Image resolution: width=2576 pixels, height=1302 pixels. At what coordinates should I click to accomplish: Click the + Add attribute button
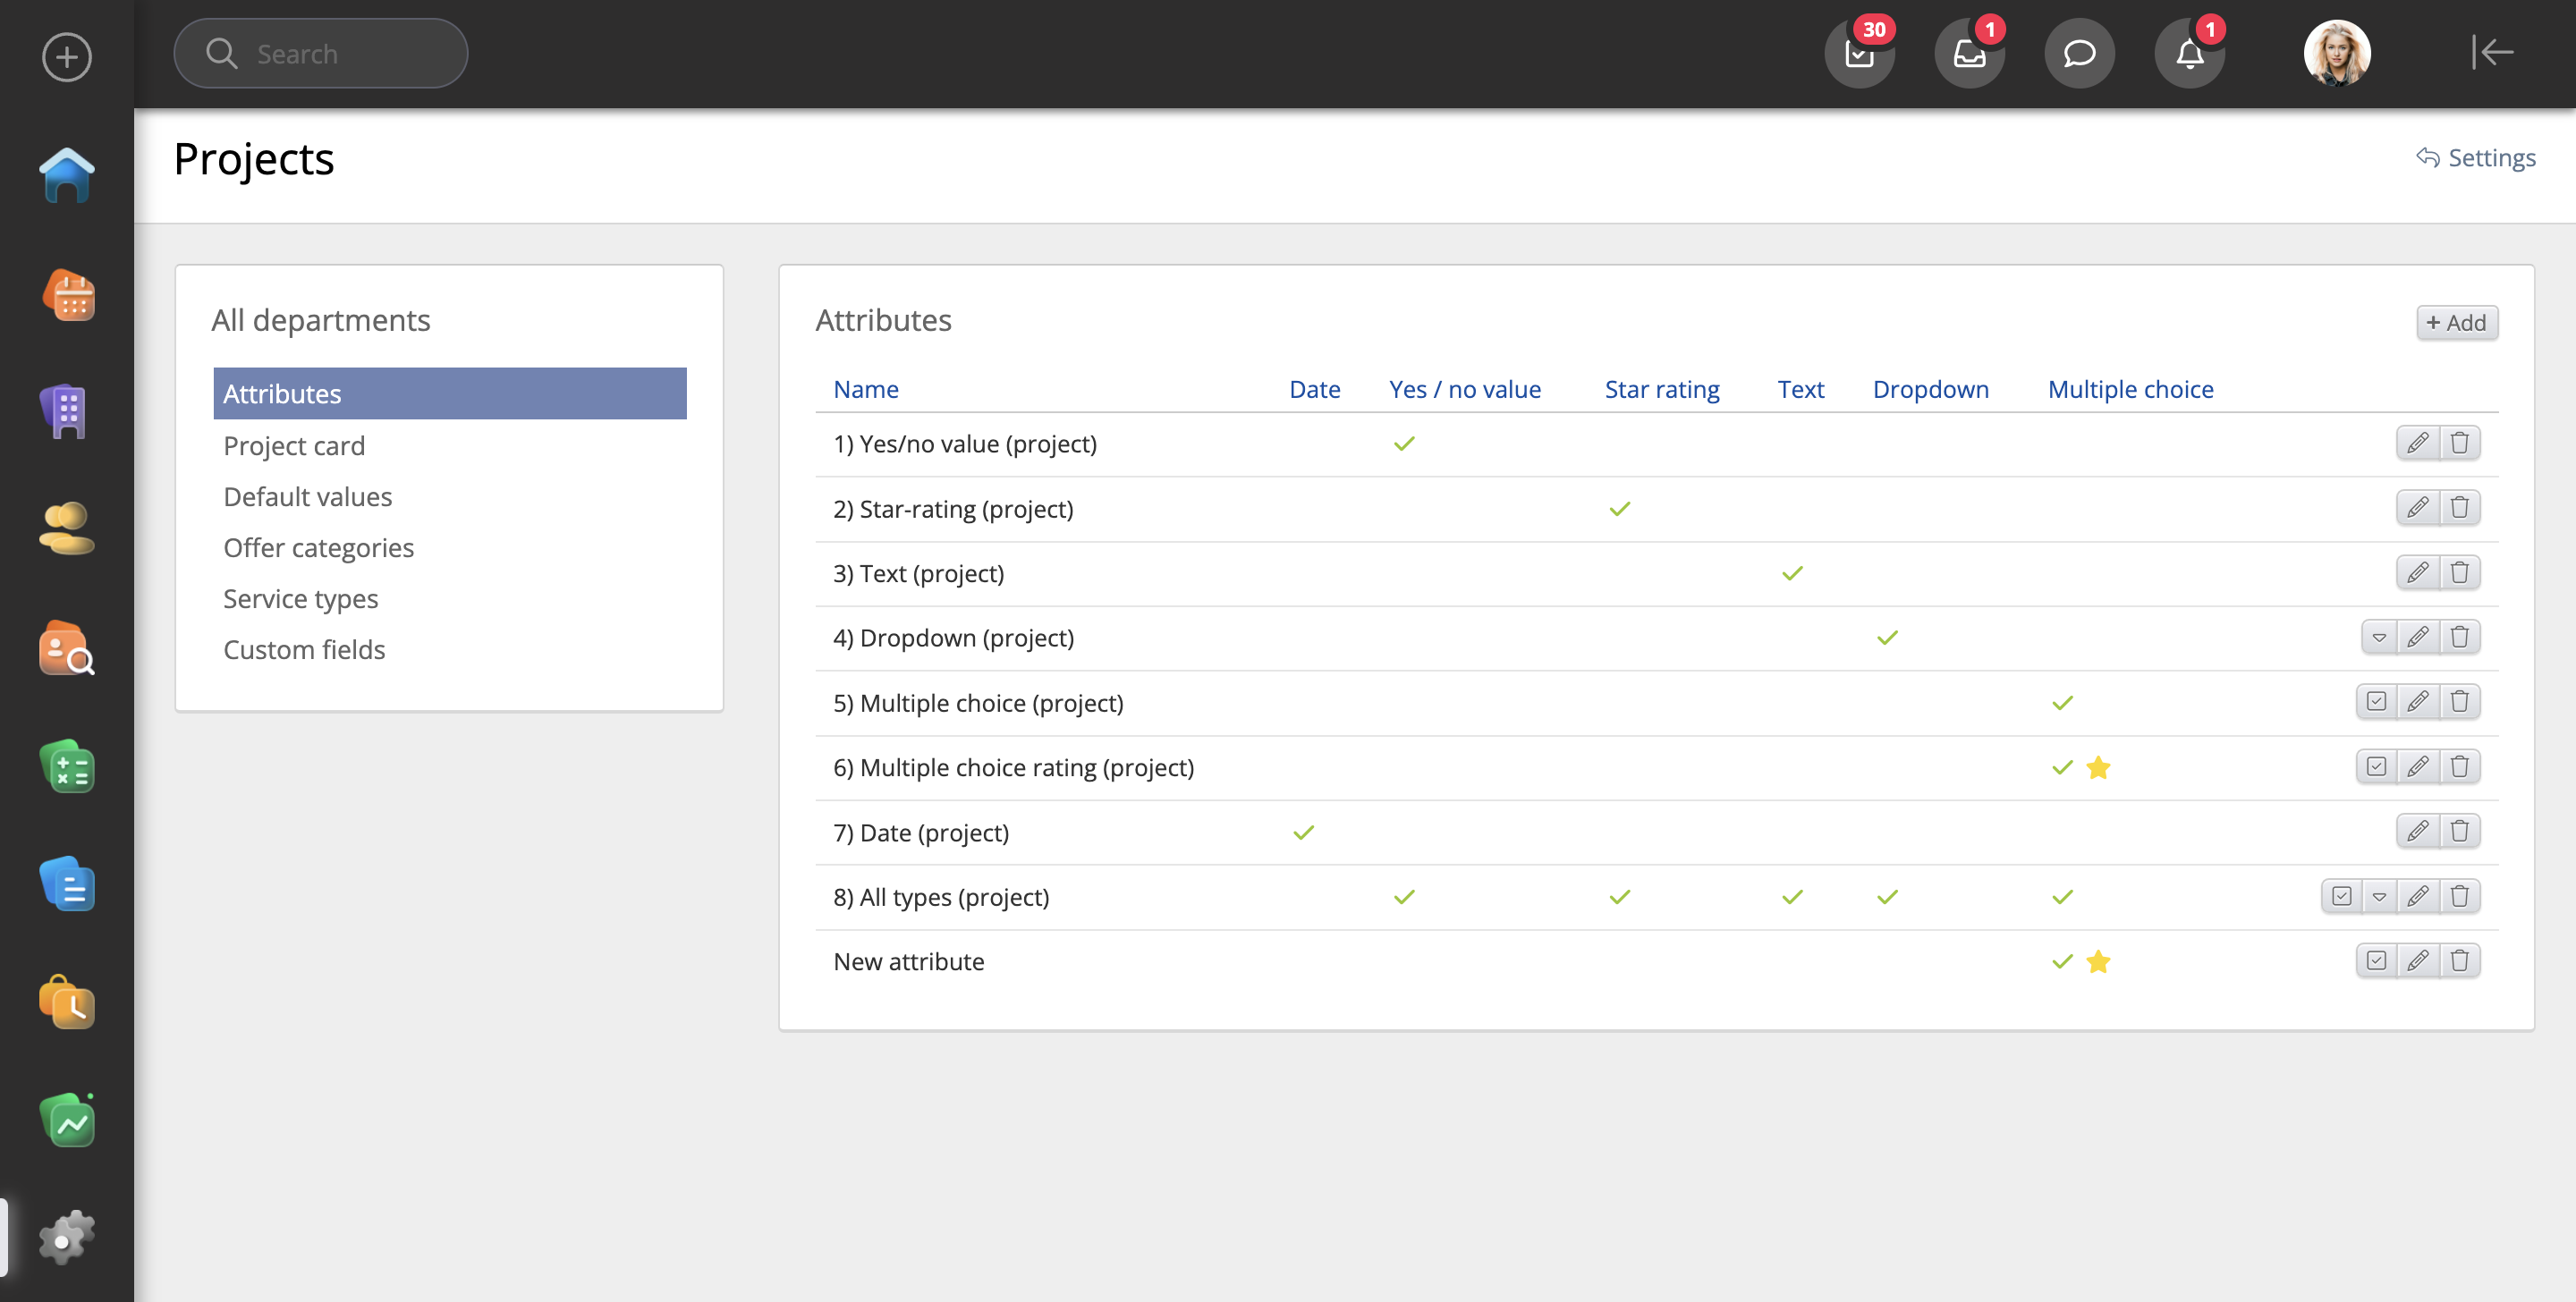[2456, 323]
